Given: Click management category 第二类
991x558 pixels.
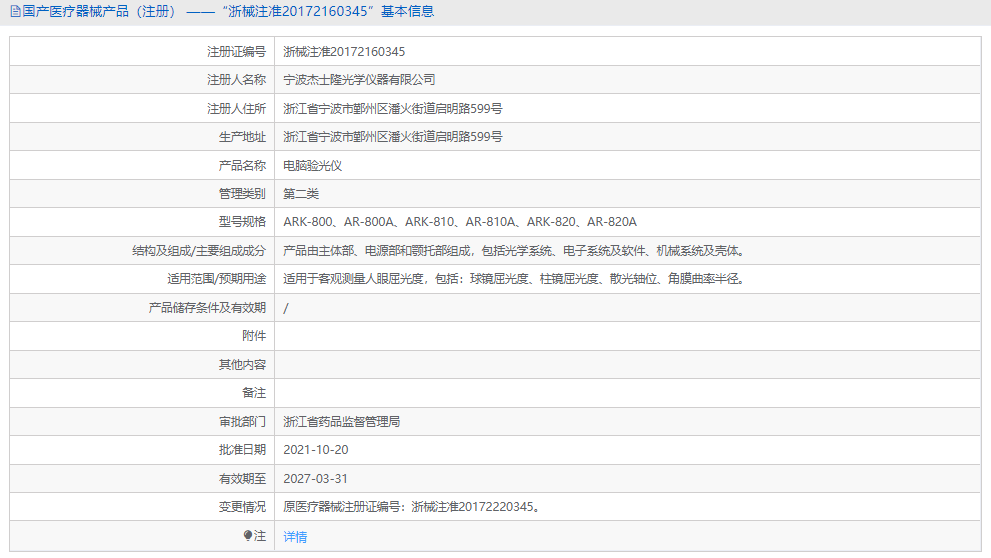Looking at the screenshot, I should click(301, 194).
